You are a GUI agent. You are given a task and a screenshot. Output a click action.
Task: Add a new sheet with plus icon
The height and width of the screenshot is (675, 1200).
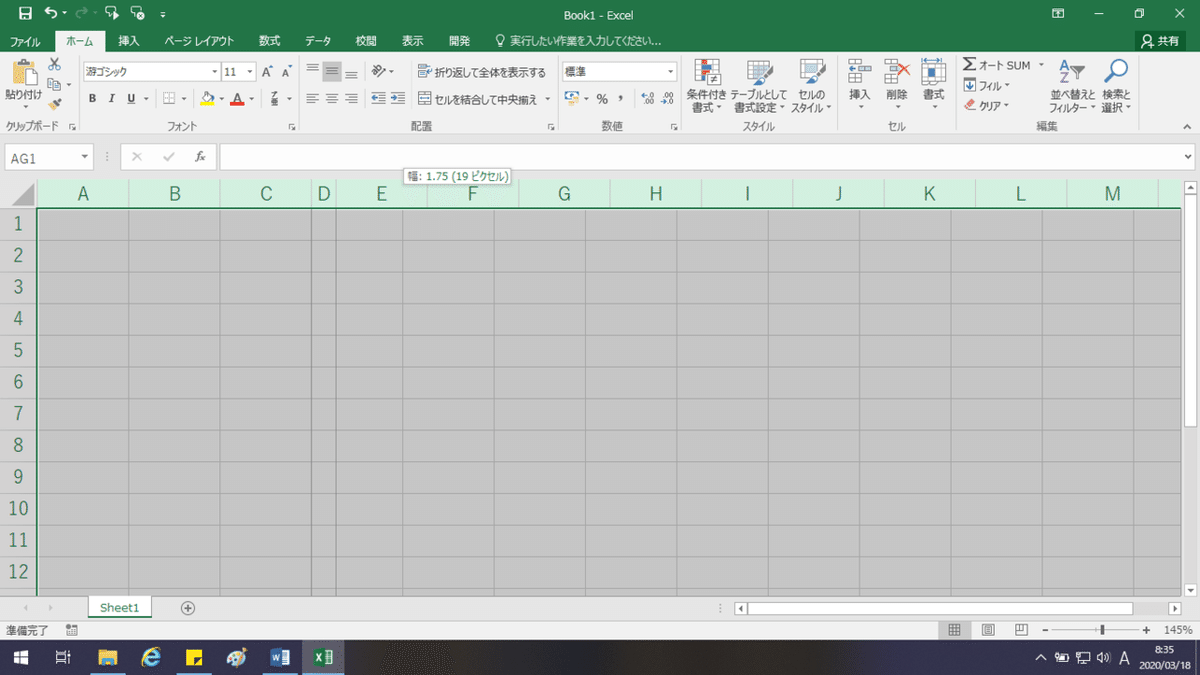point(188,608)
